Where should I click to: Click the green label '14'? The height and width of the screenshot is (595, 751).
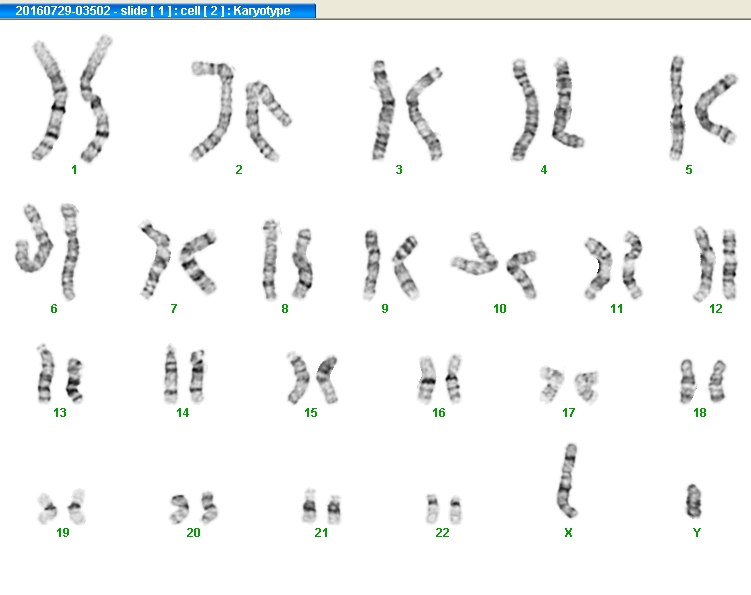pyautogui.click(x=182, y=412)
